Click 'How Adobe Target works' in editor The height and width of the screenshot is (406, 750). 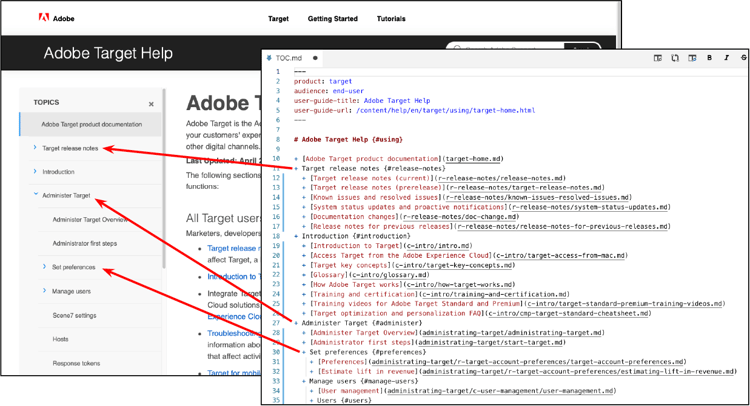(x=356, y=285)
